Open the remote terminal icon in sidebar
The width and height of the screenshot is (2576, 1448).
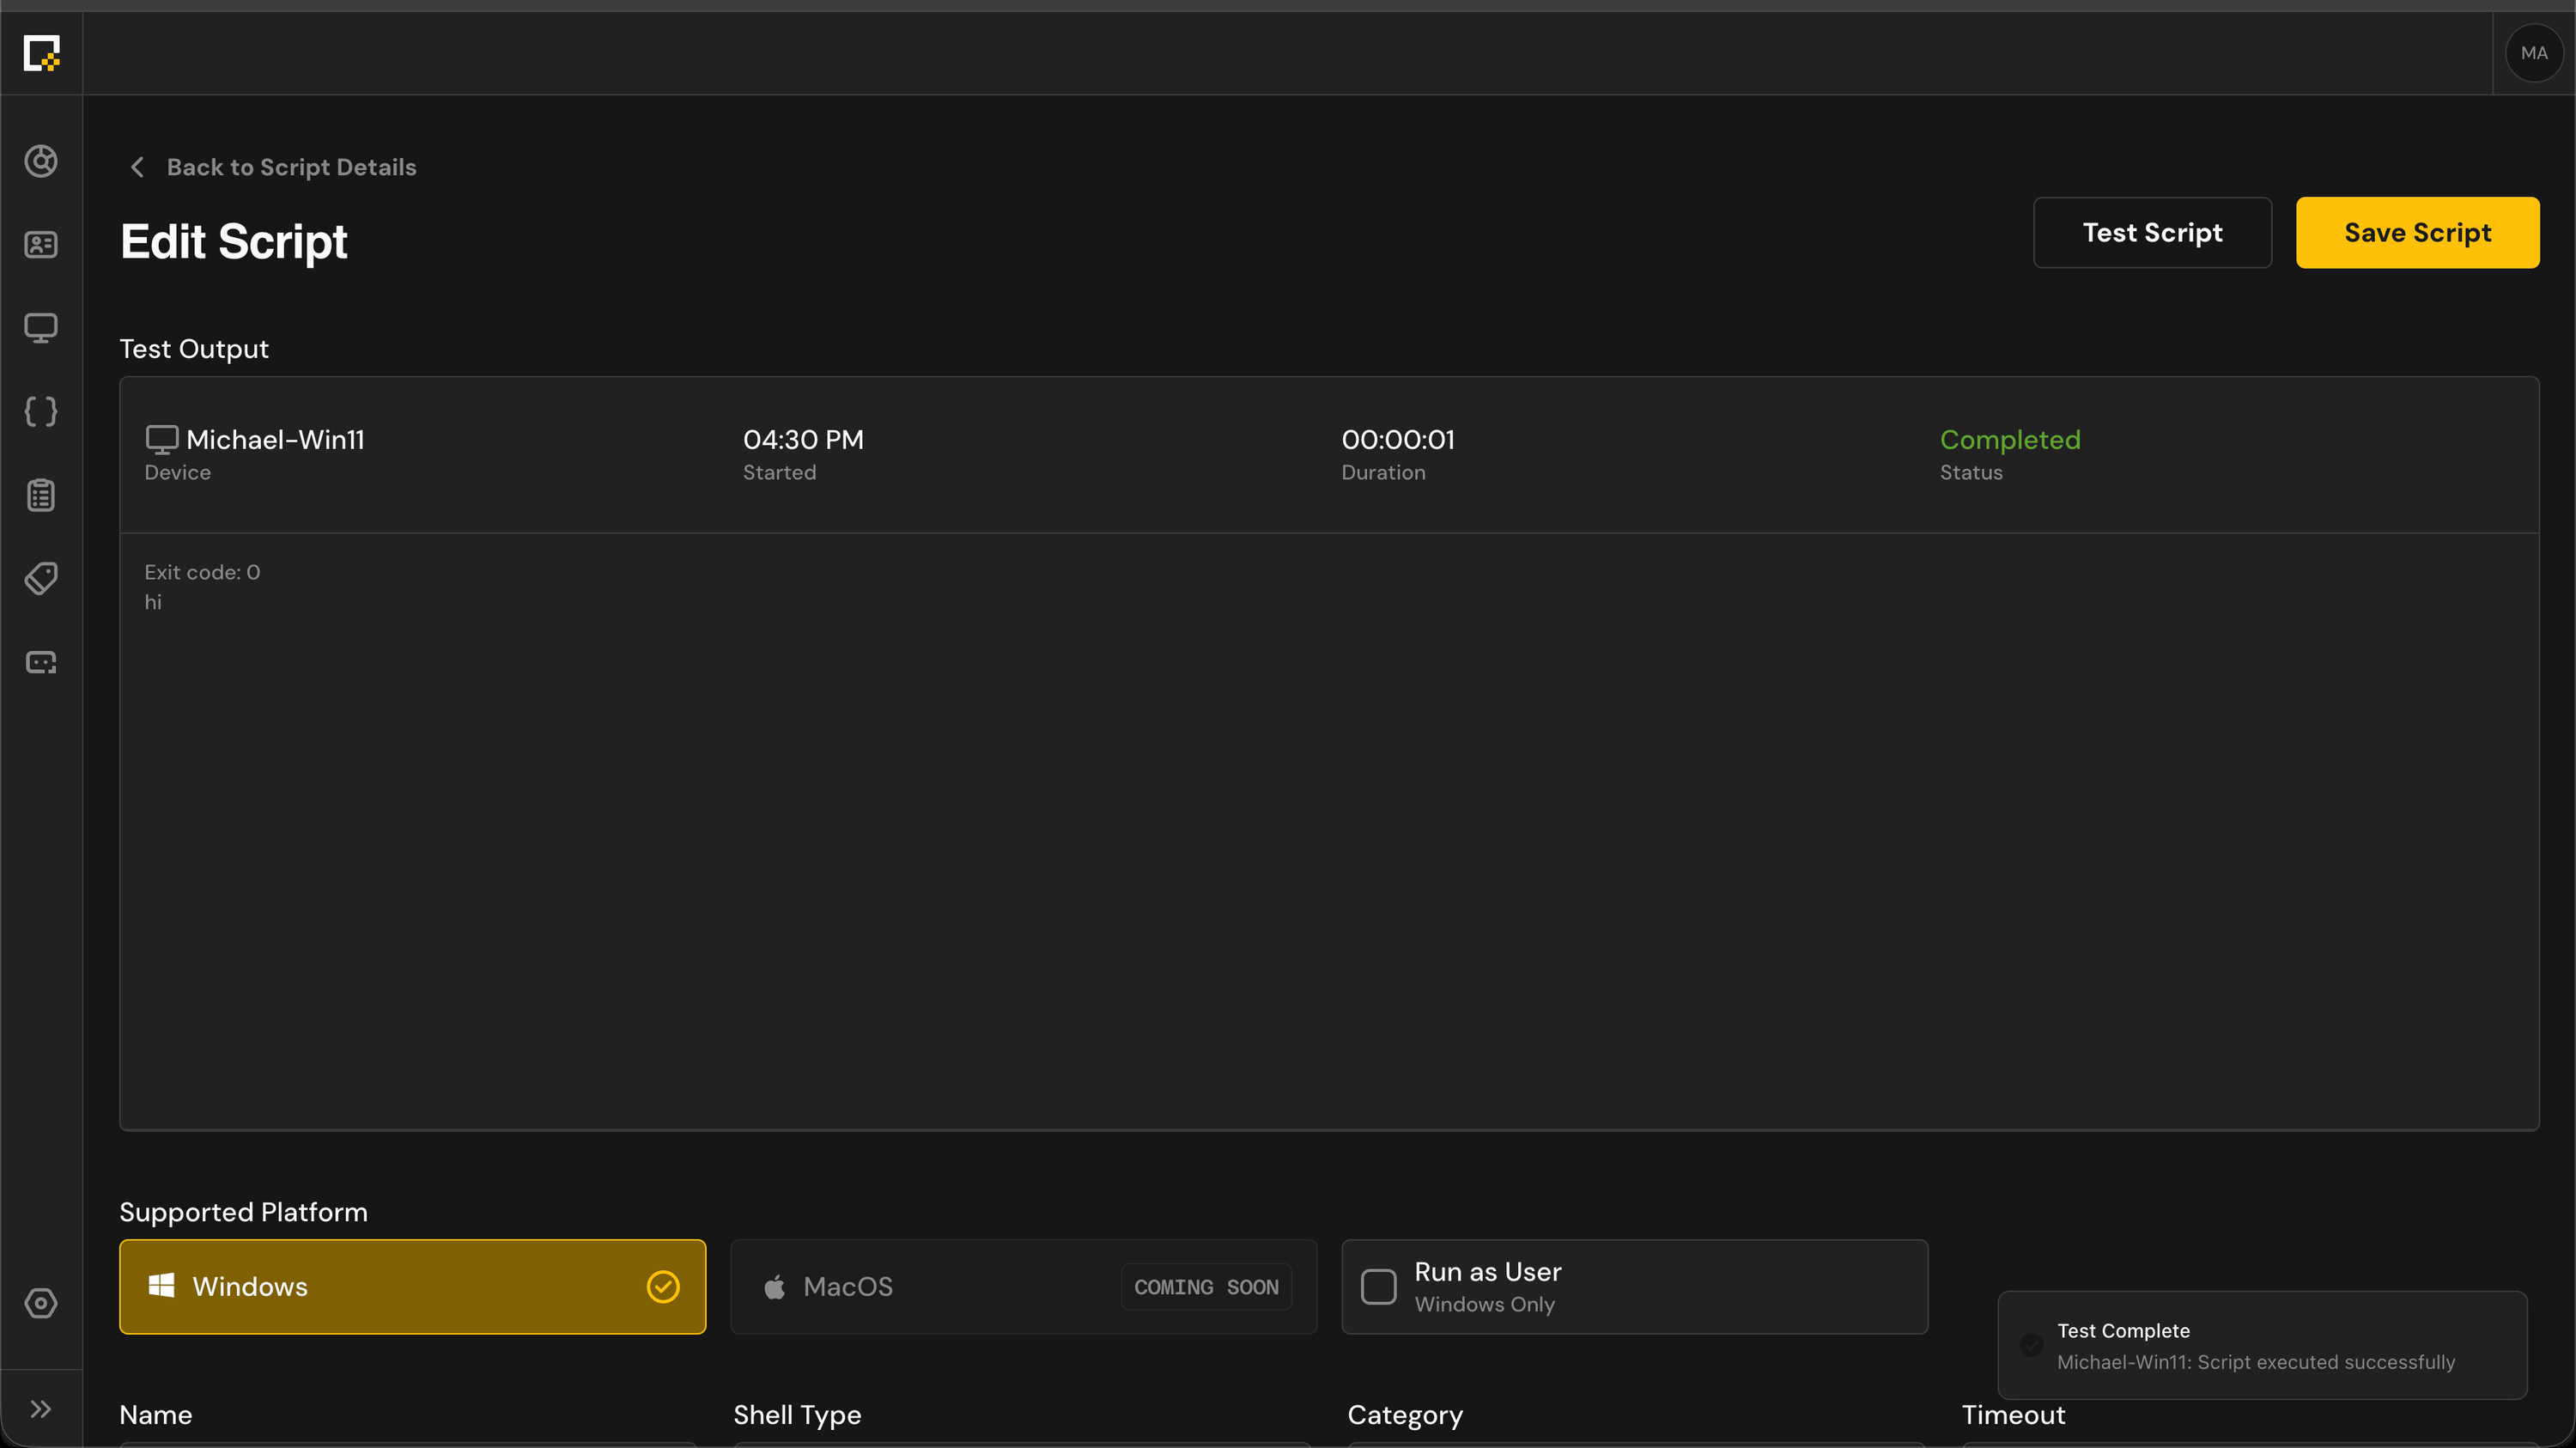[41, 662]
